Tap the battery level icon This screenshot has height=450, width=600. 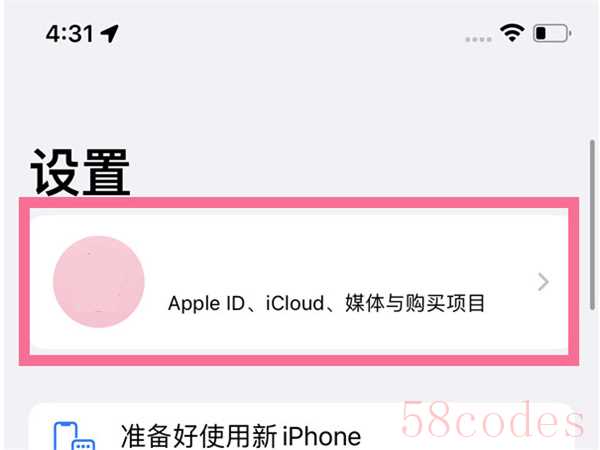coord(552,33)
